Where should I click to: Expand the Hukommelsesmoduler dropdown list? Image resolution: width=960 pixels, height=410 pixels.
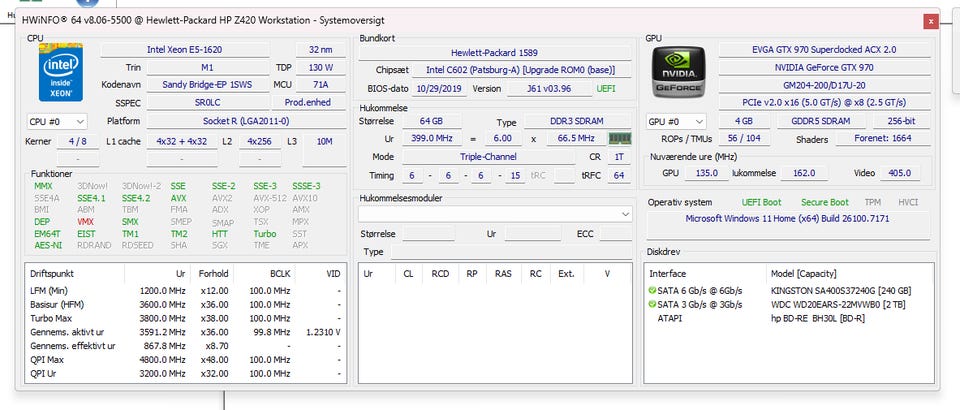[623, 213]
